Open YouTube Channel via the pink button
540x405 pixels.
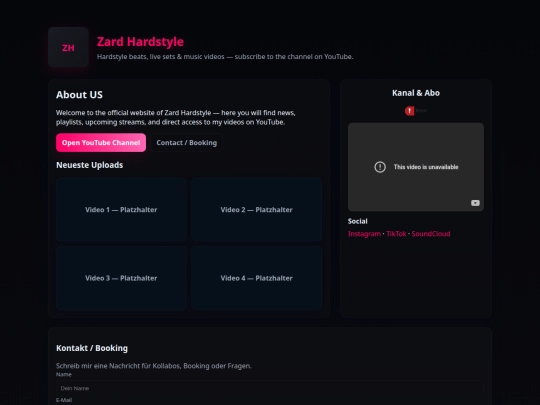(101, 143)
